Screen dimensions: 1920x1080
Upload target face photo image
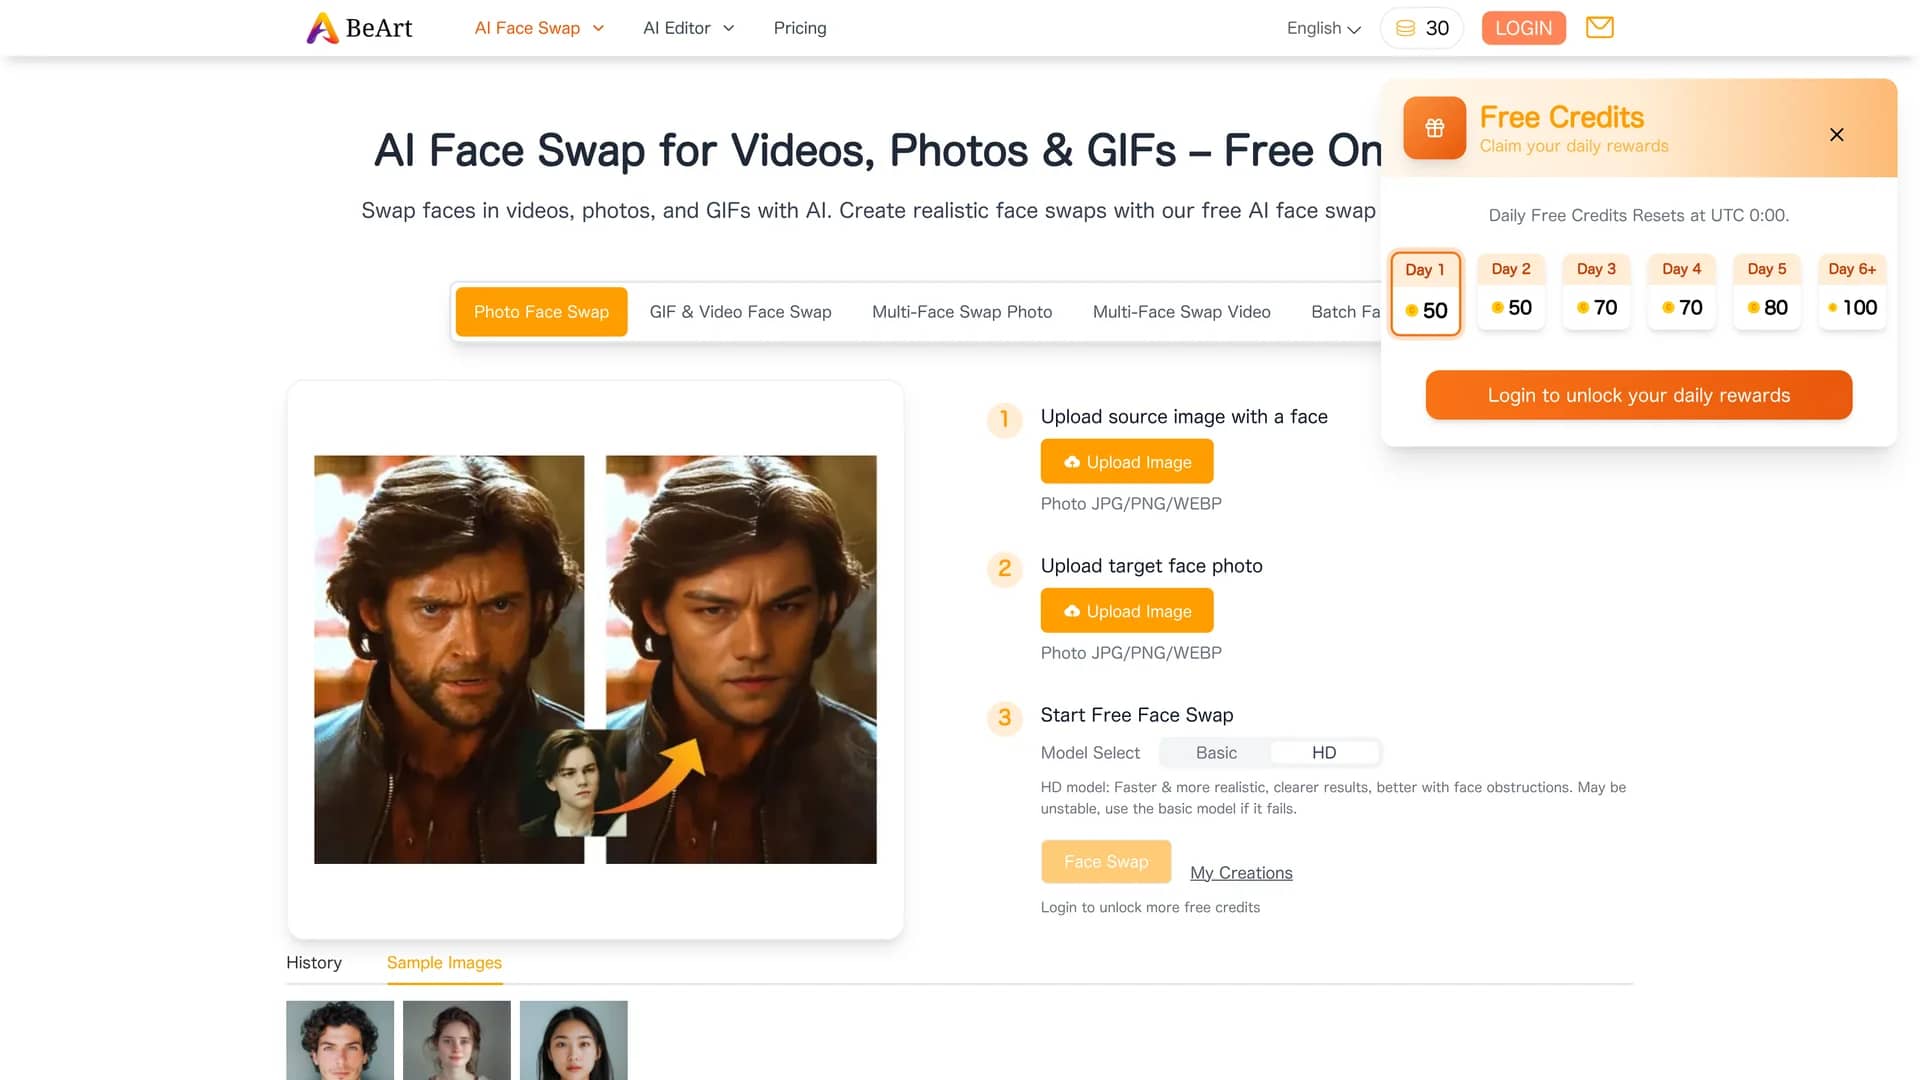pyautogui.click(x=1126, y=611)
